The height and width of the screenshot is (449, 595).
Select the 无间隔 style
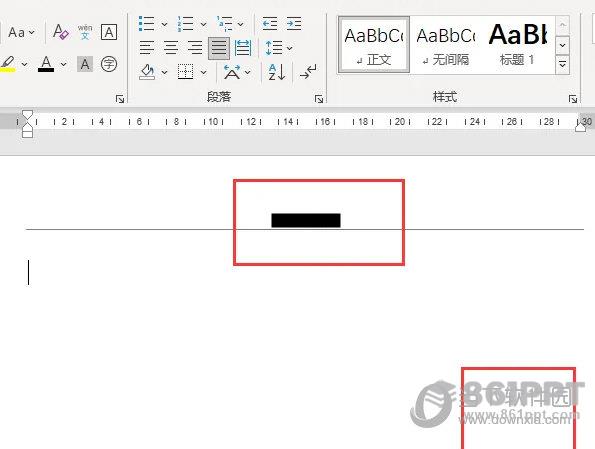click(x=446, y=45)
